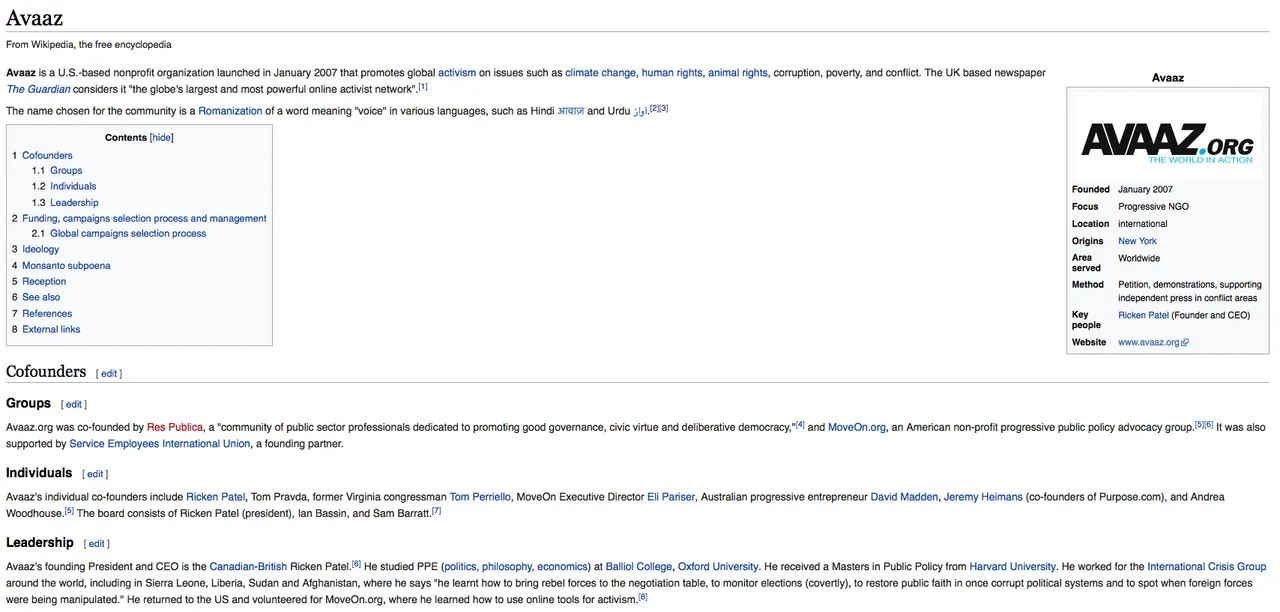
Task: Go to Global campaigns selection process entry
Action: pos(128,234)
